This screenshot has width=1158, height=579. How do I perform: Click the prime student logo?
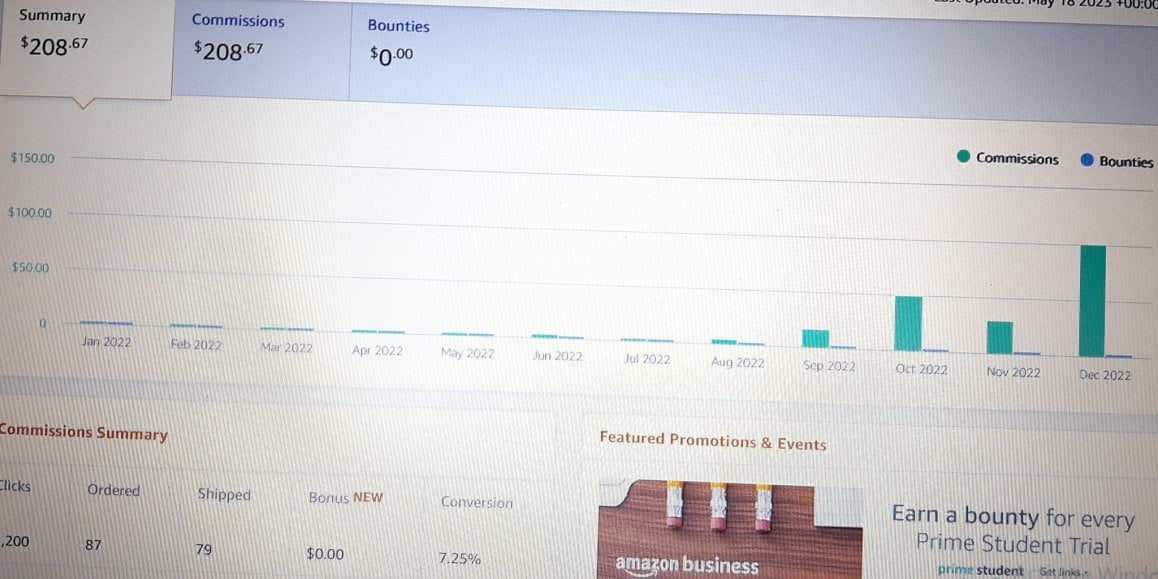981,570
